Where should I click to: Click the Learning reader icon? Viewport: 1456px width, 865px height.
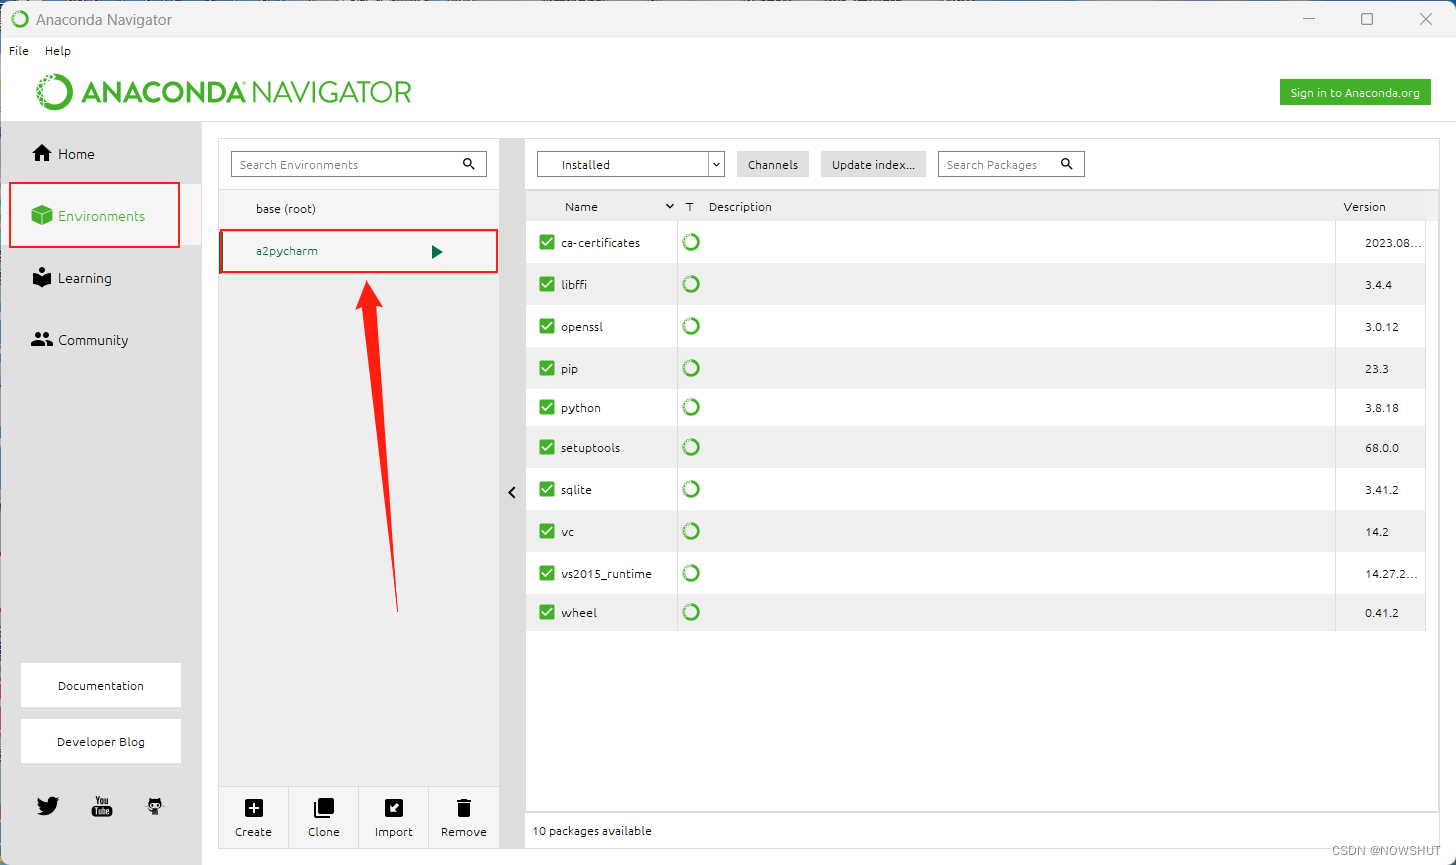(x=41, y=277)
